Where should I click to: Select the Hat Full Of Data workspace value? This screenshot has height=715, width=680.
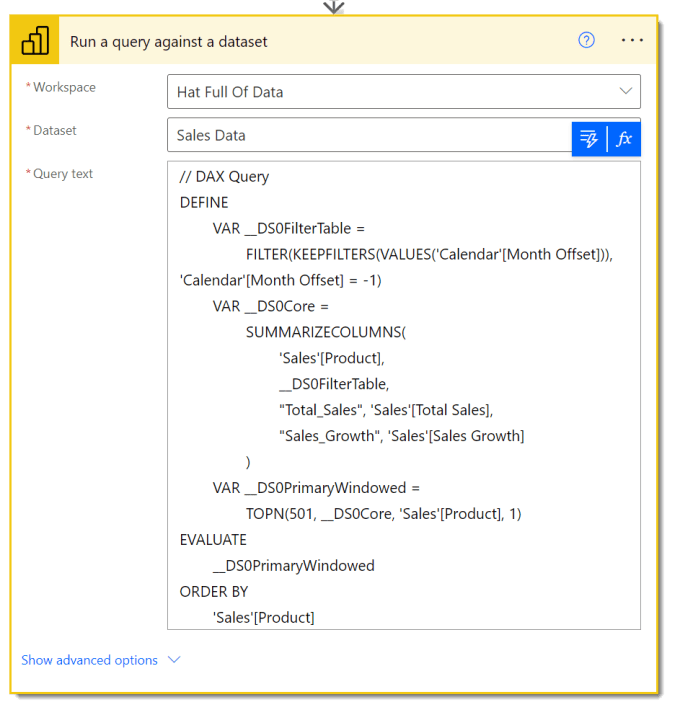tap(230, 92)
